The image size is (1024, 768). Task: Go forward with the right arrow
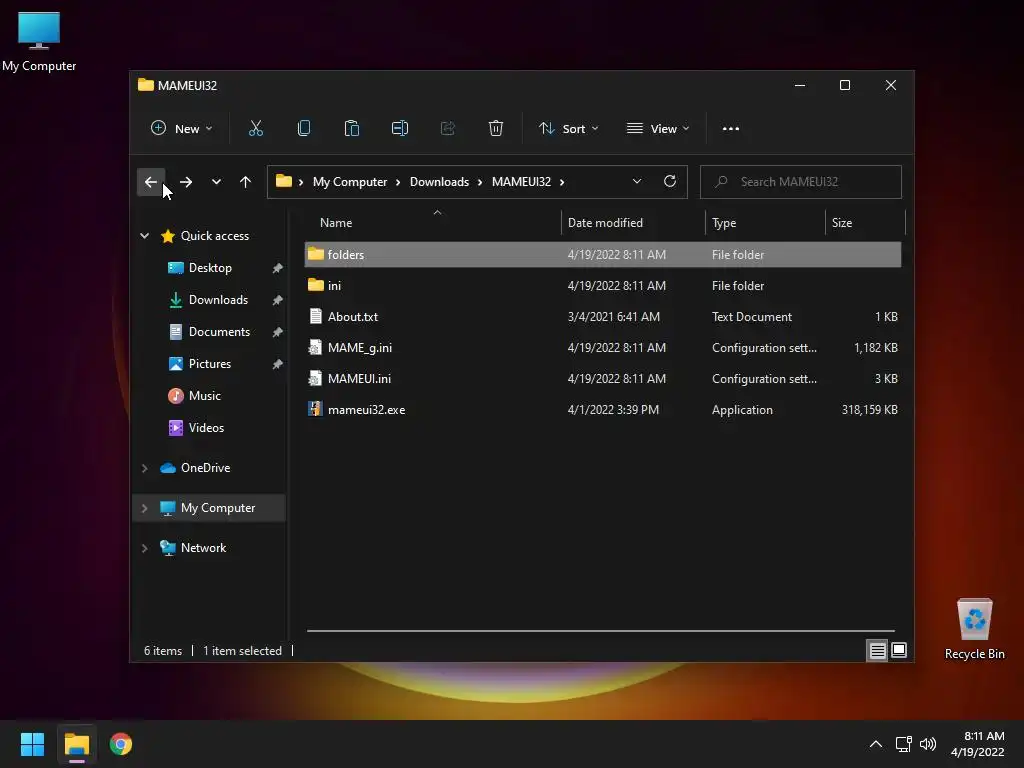click(186, 182)
